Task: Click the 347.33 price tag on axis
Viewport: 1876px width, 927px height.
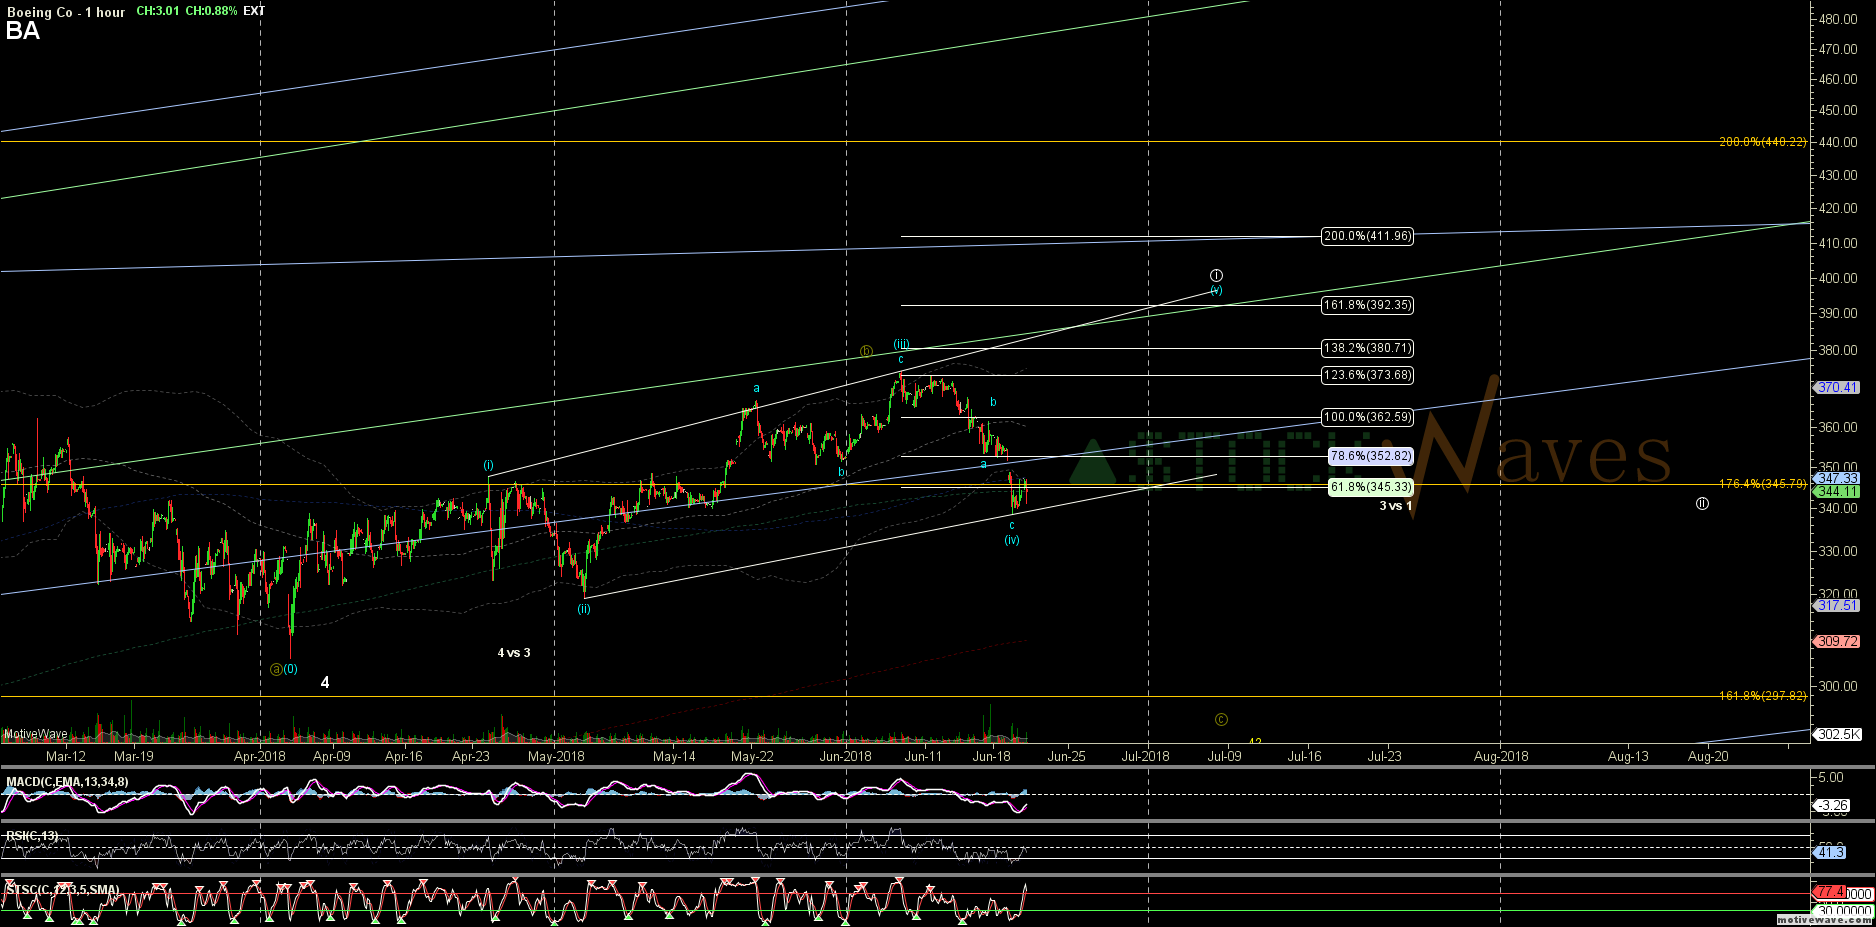Action: [1837, 479]
